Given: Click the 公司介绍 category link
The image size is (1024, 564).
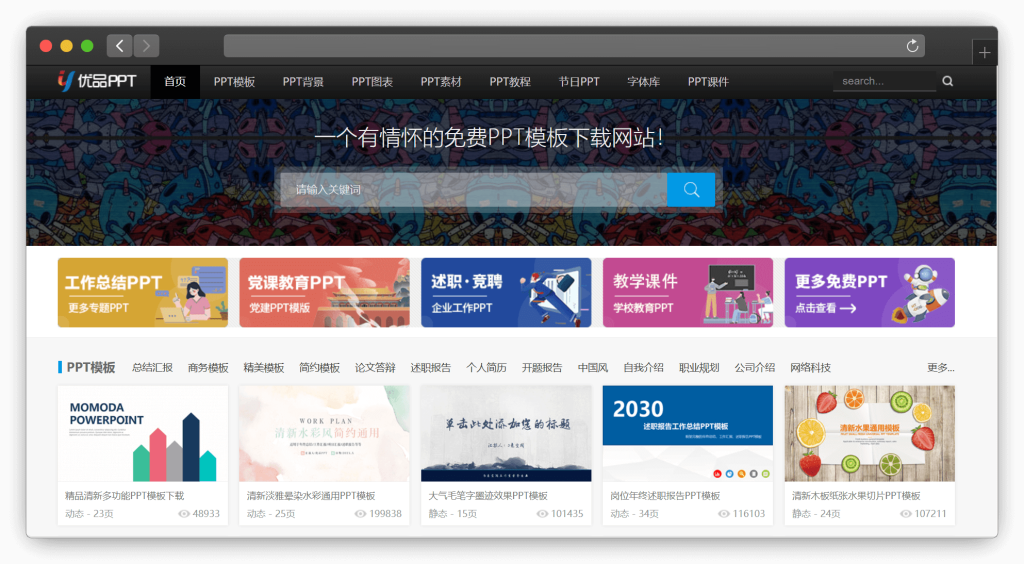Looking at the screenshot, I should (x=755, y=368).
